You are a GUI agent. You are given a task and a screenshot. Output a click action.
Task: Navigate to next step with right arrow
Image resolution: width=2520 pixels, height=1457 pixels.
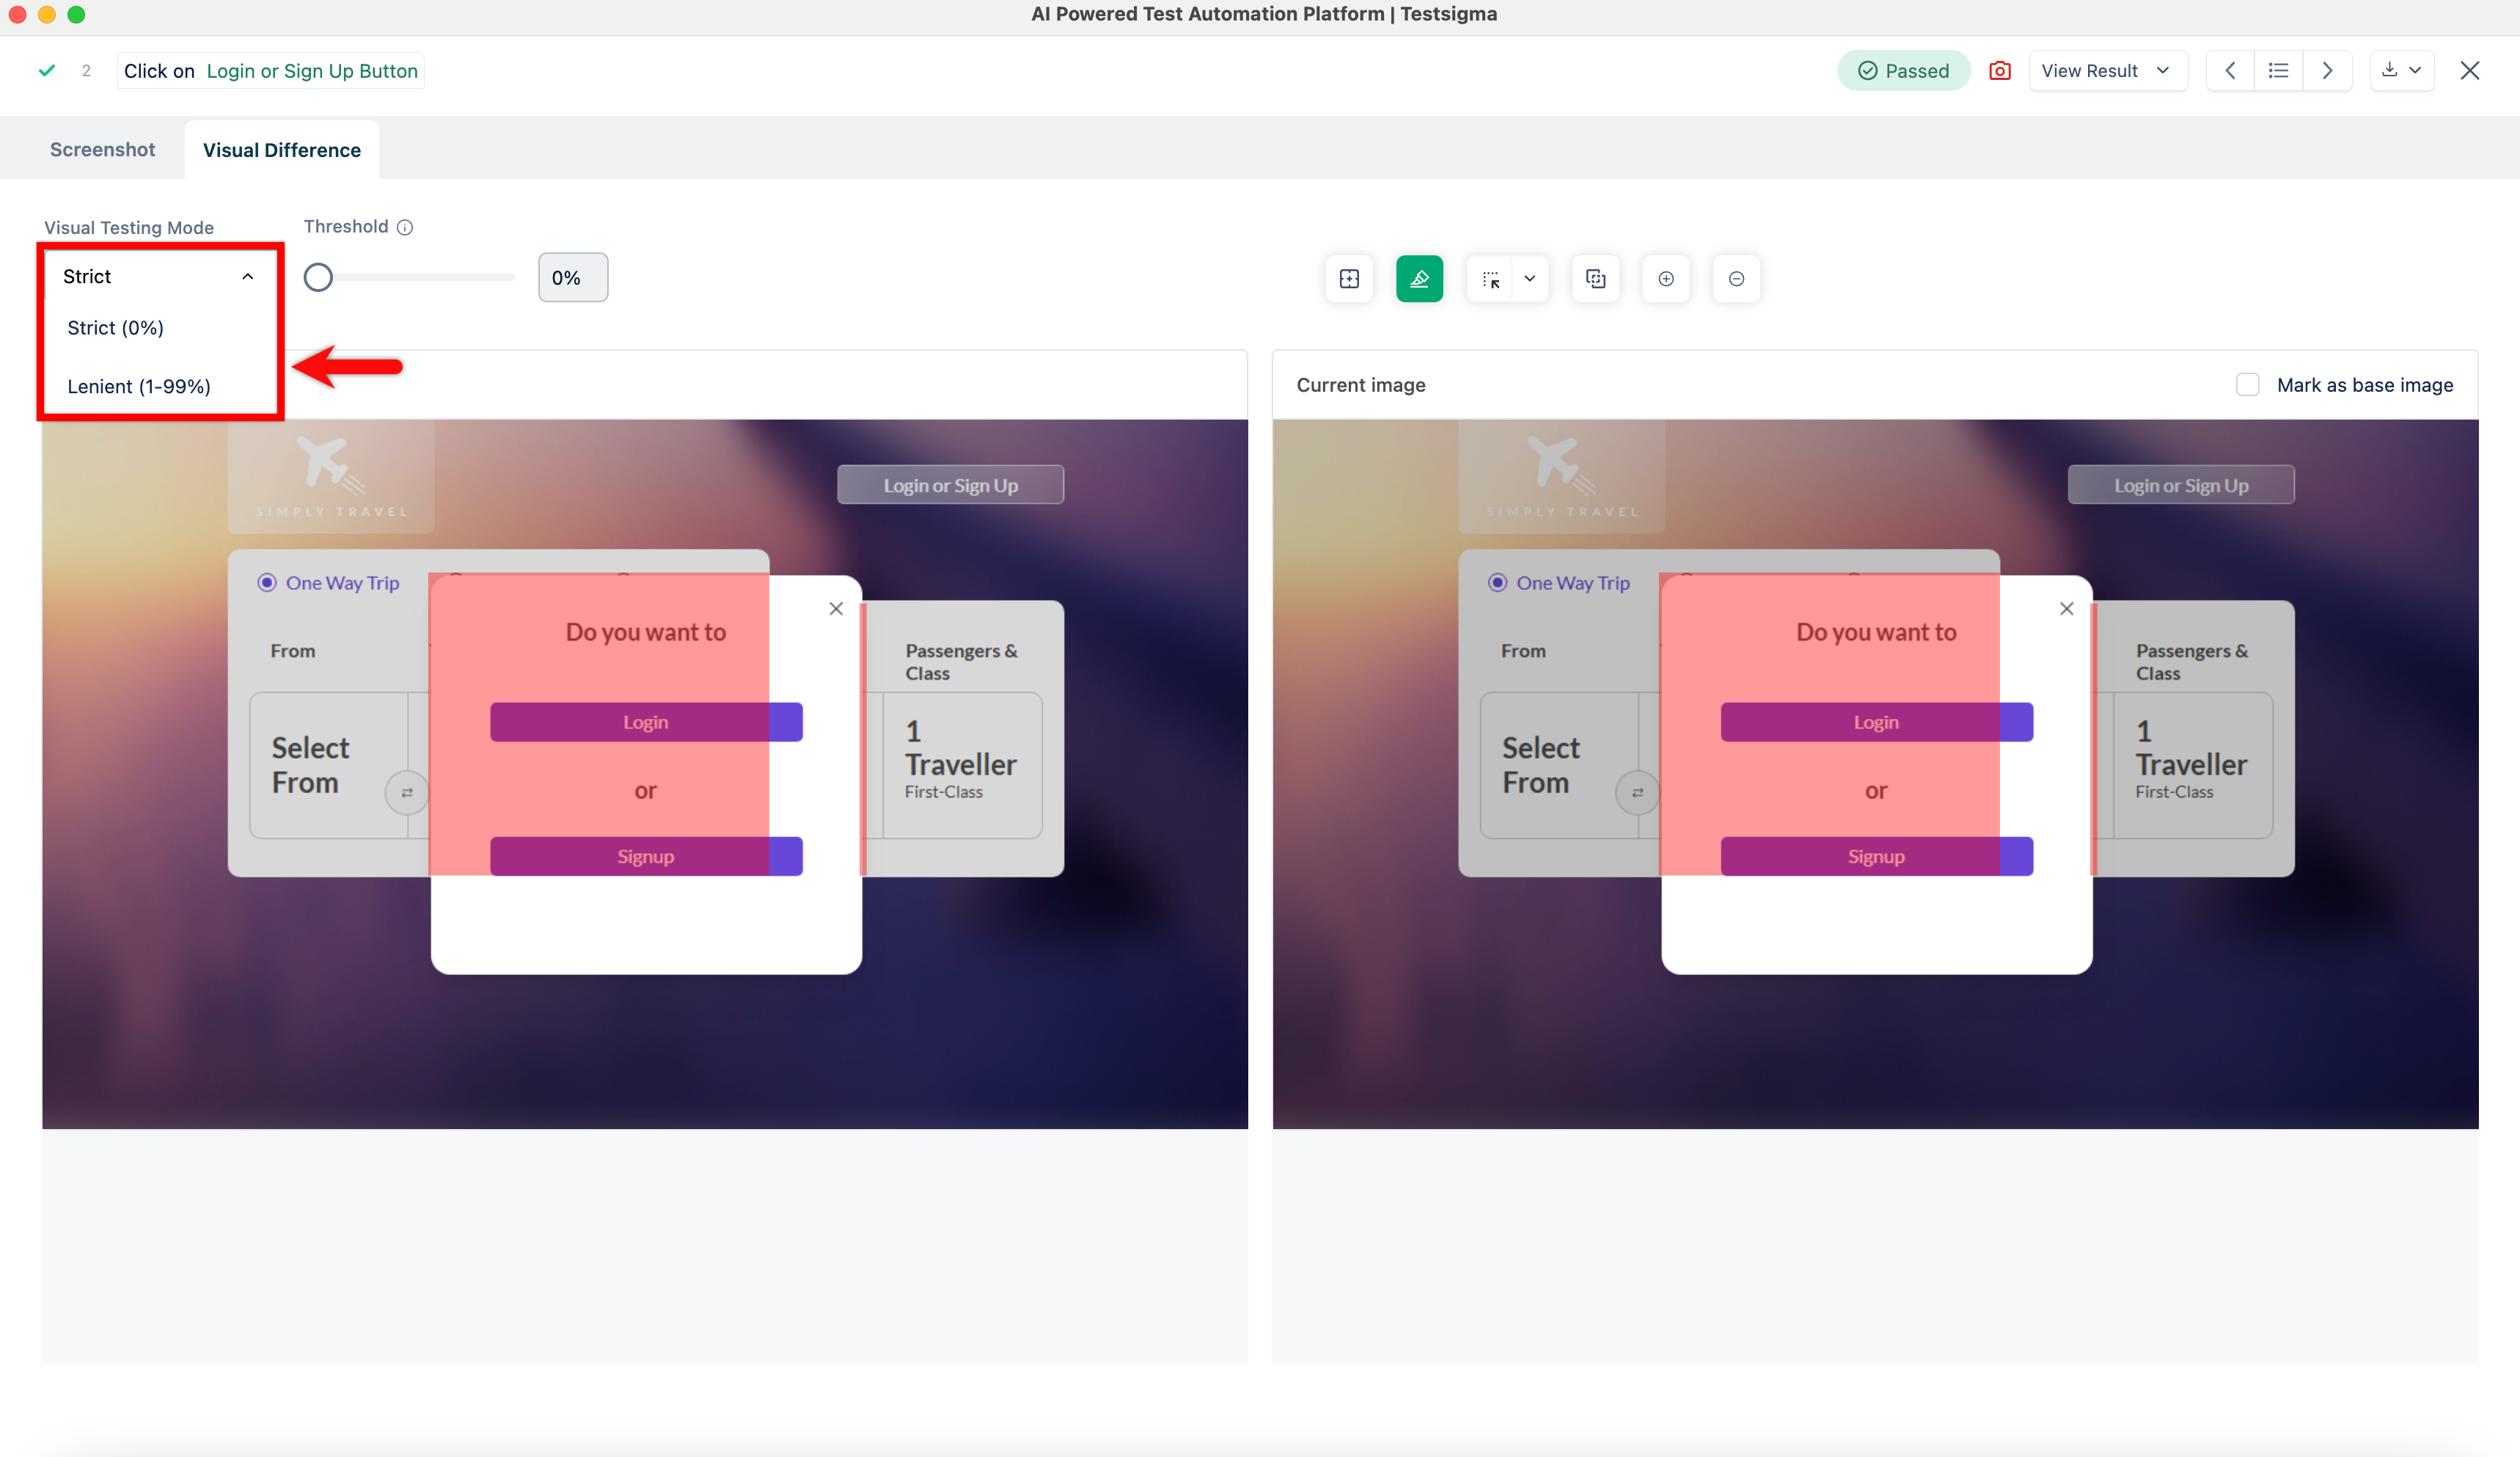[x=2327, y=70]
